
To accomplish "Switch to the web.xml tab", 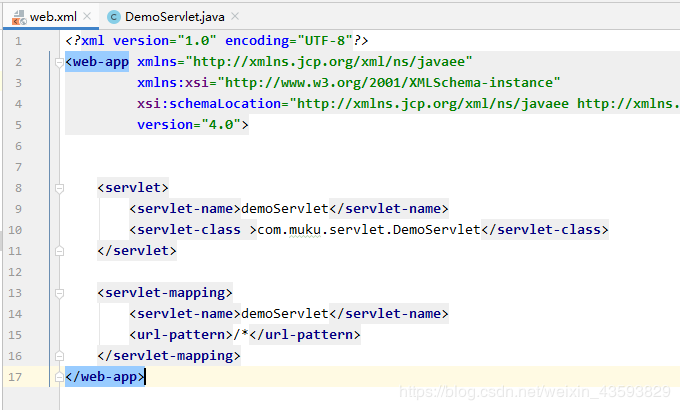I will tap(51, 16).
